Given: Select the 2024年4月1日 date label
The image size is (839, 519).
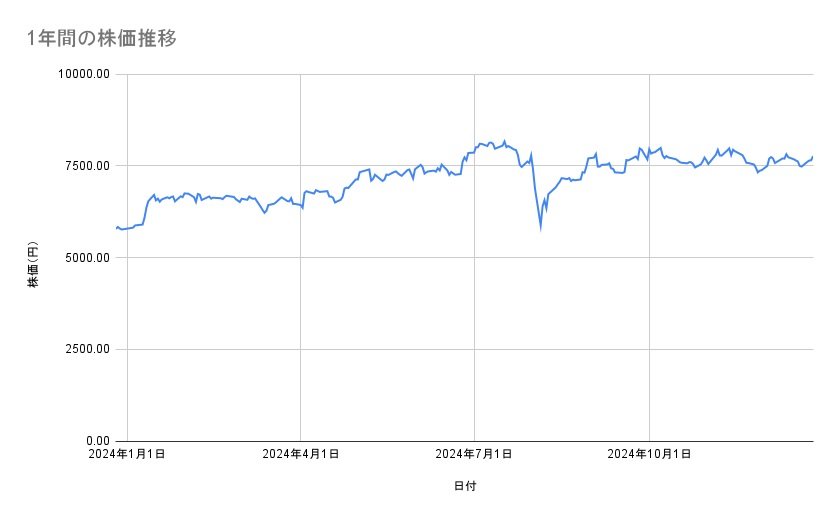Looking at the screenshot, I should point(301,454).
